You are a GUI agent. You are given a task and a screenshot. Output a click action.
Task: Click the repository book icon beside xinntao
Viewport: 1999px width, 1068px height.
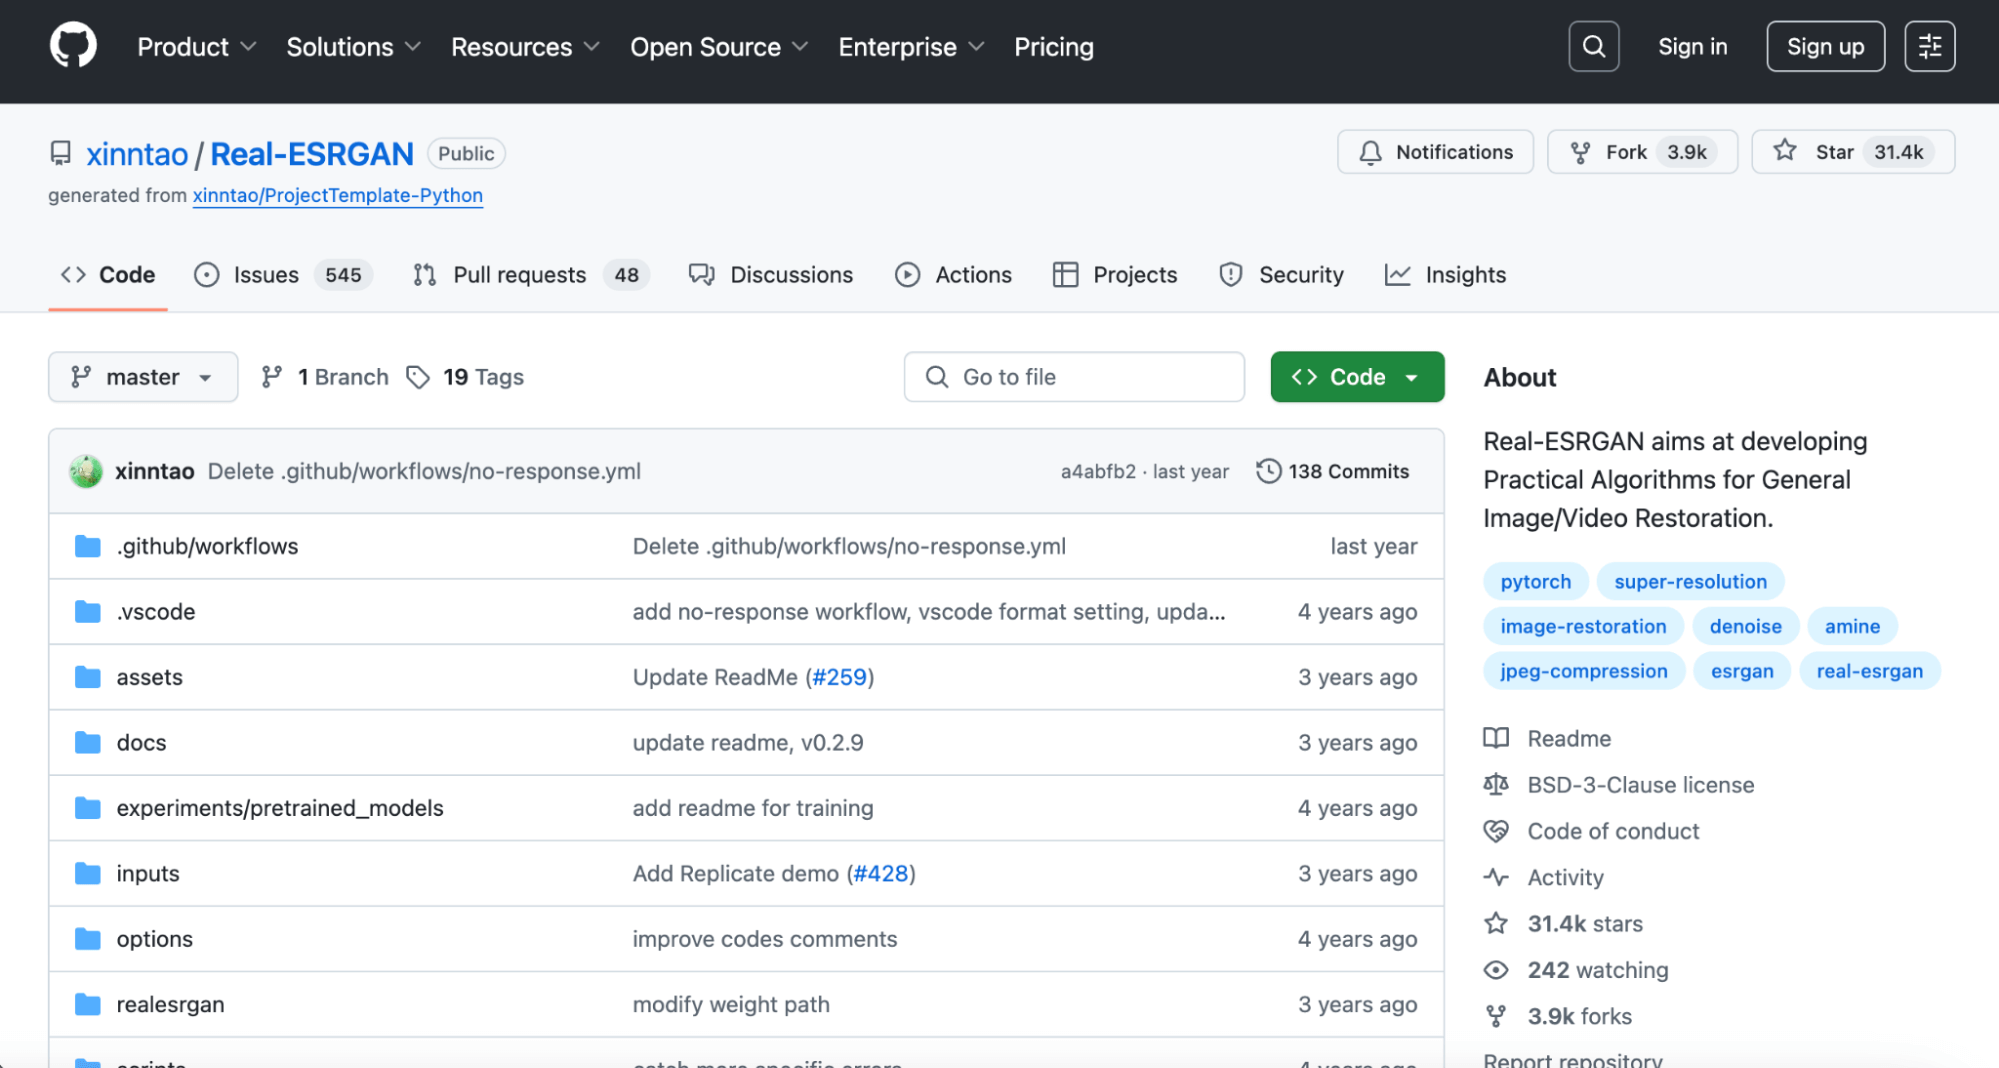[x=61, y=153]
